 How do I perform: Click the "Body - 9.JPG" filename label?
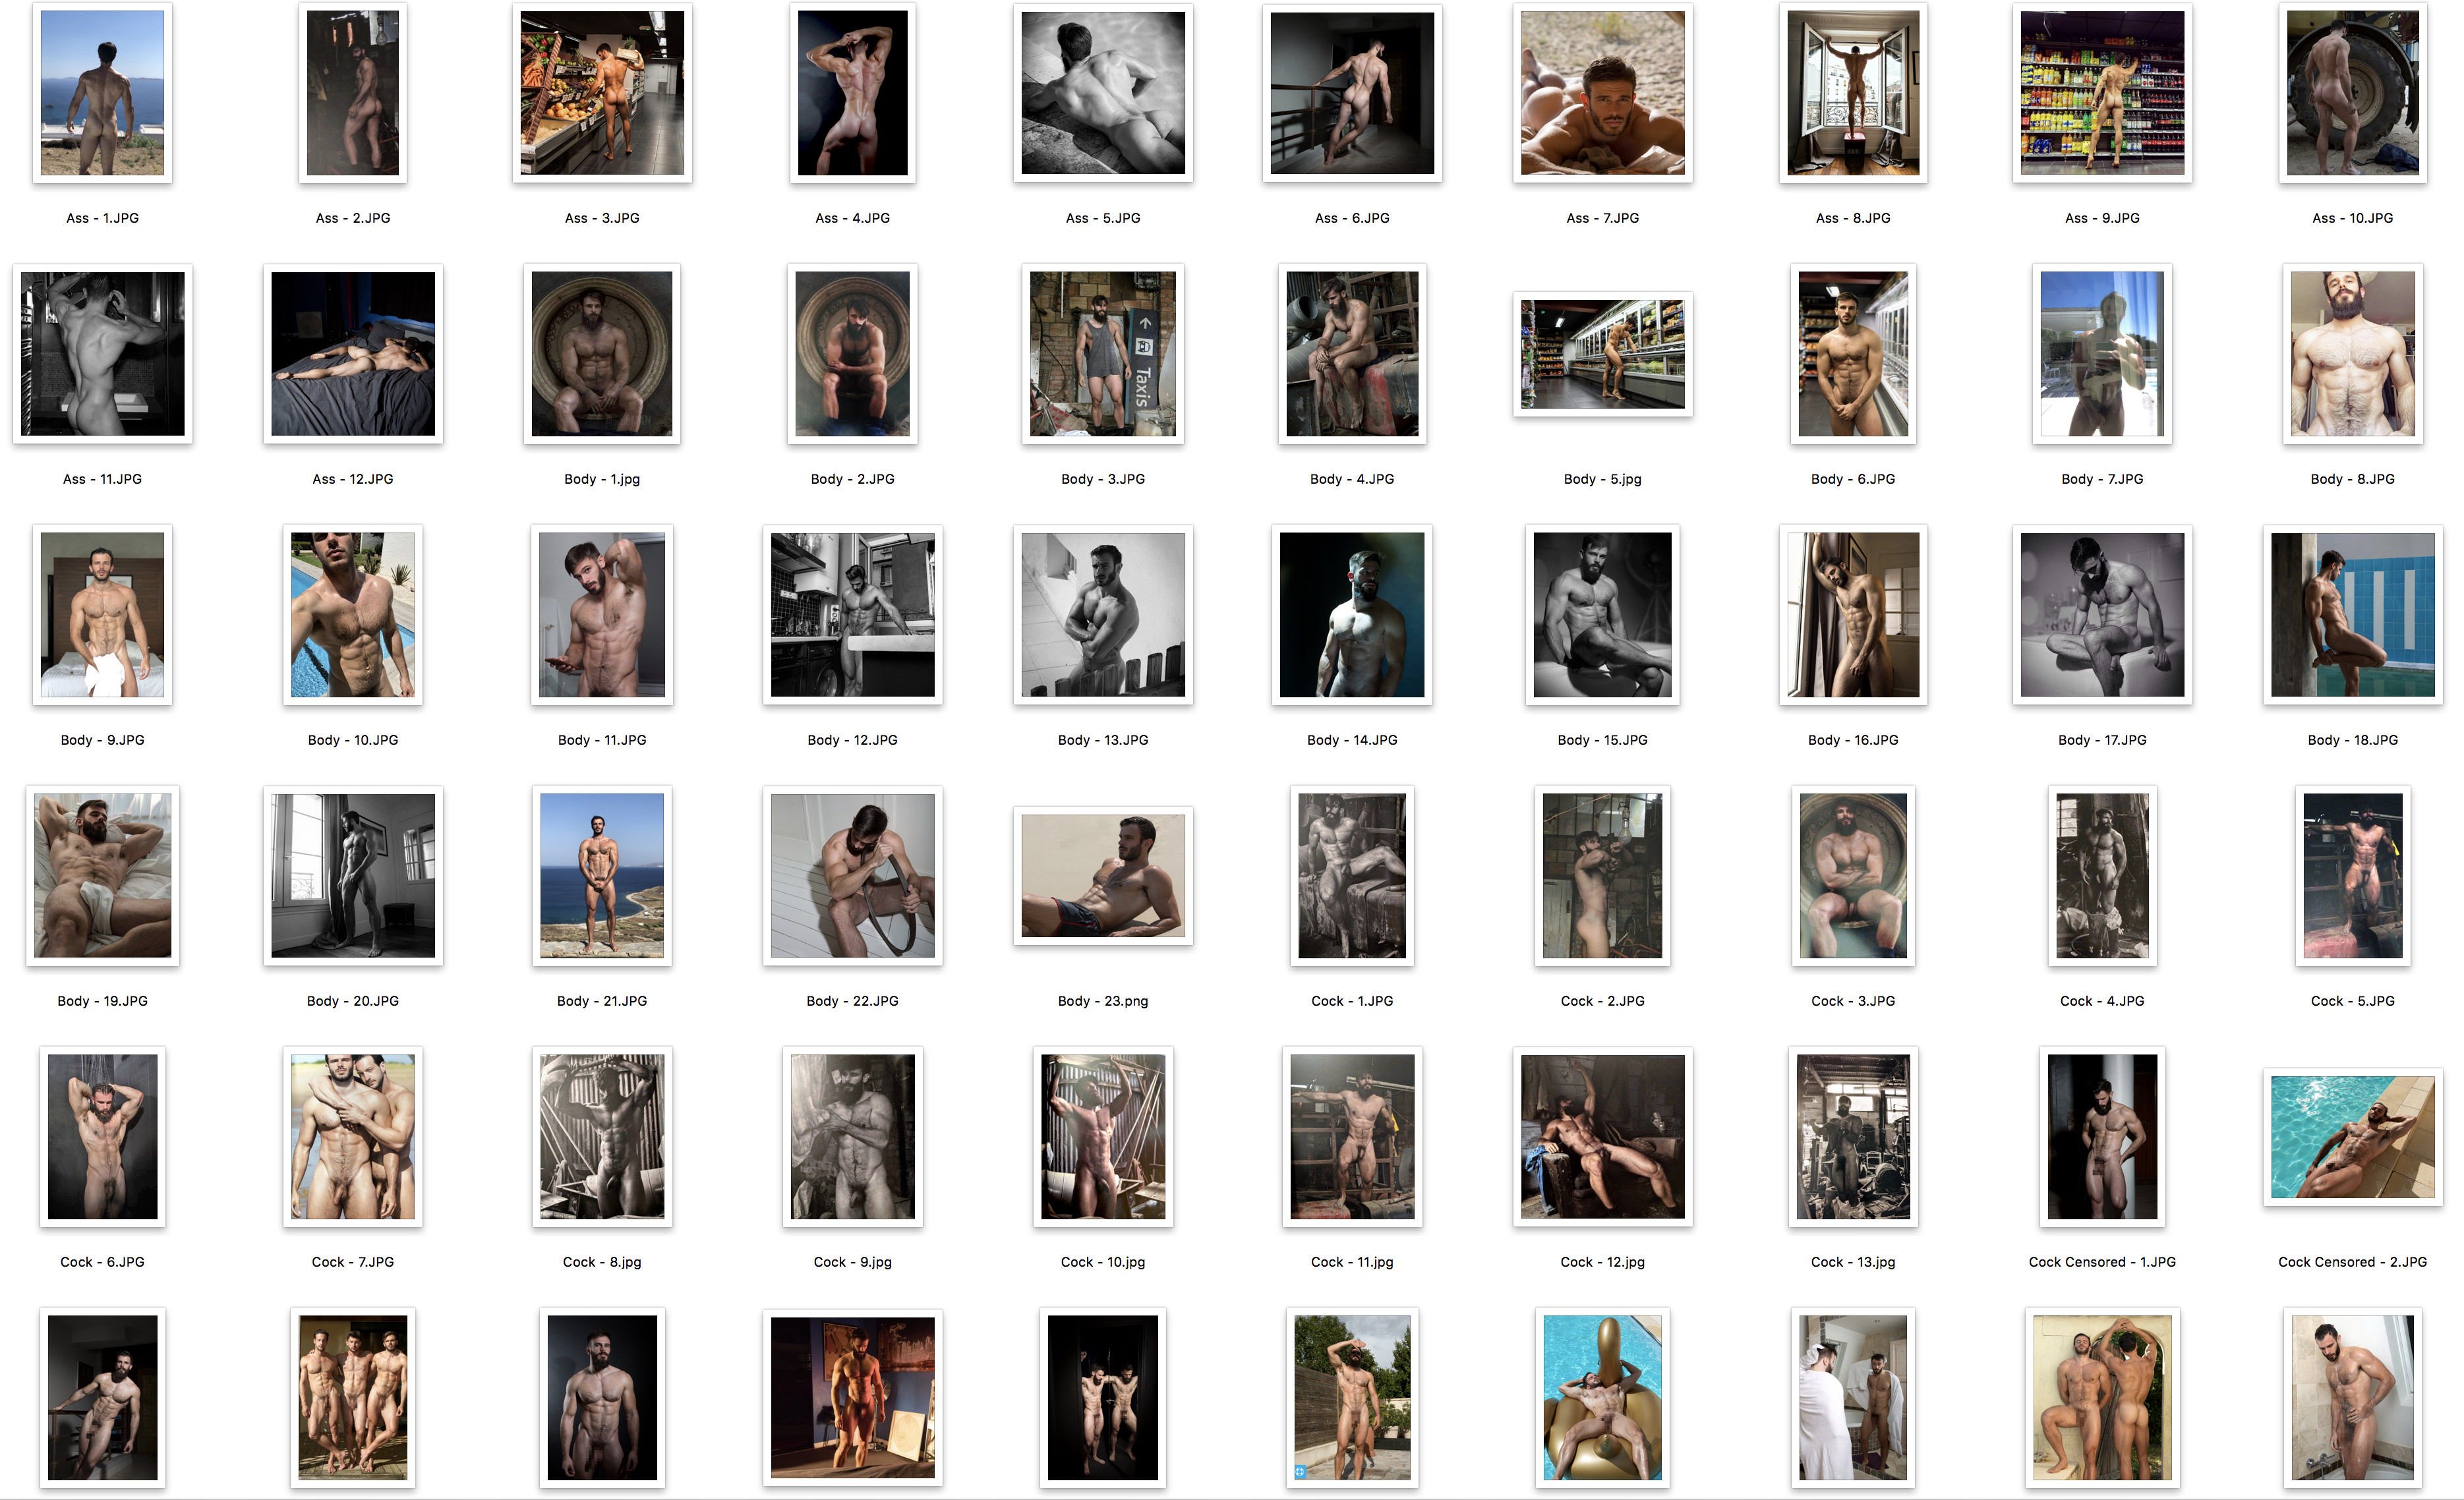102,740
